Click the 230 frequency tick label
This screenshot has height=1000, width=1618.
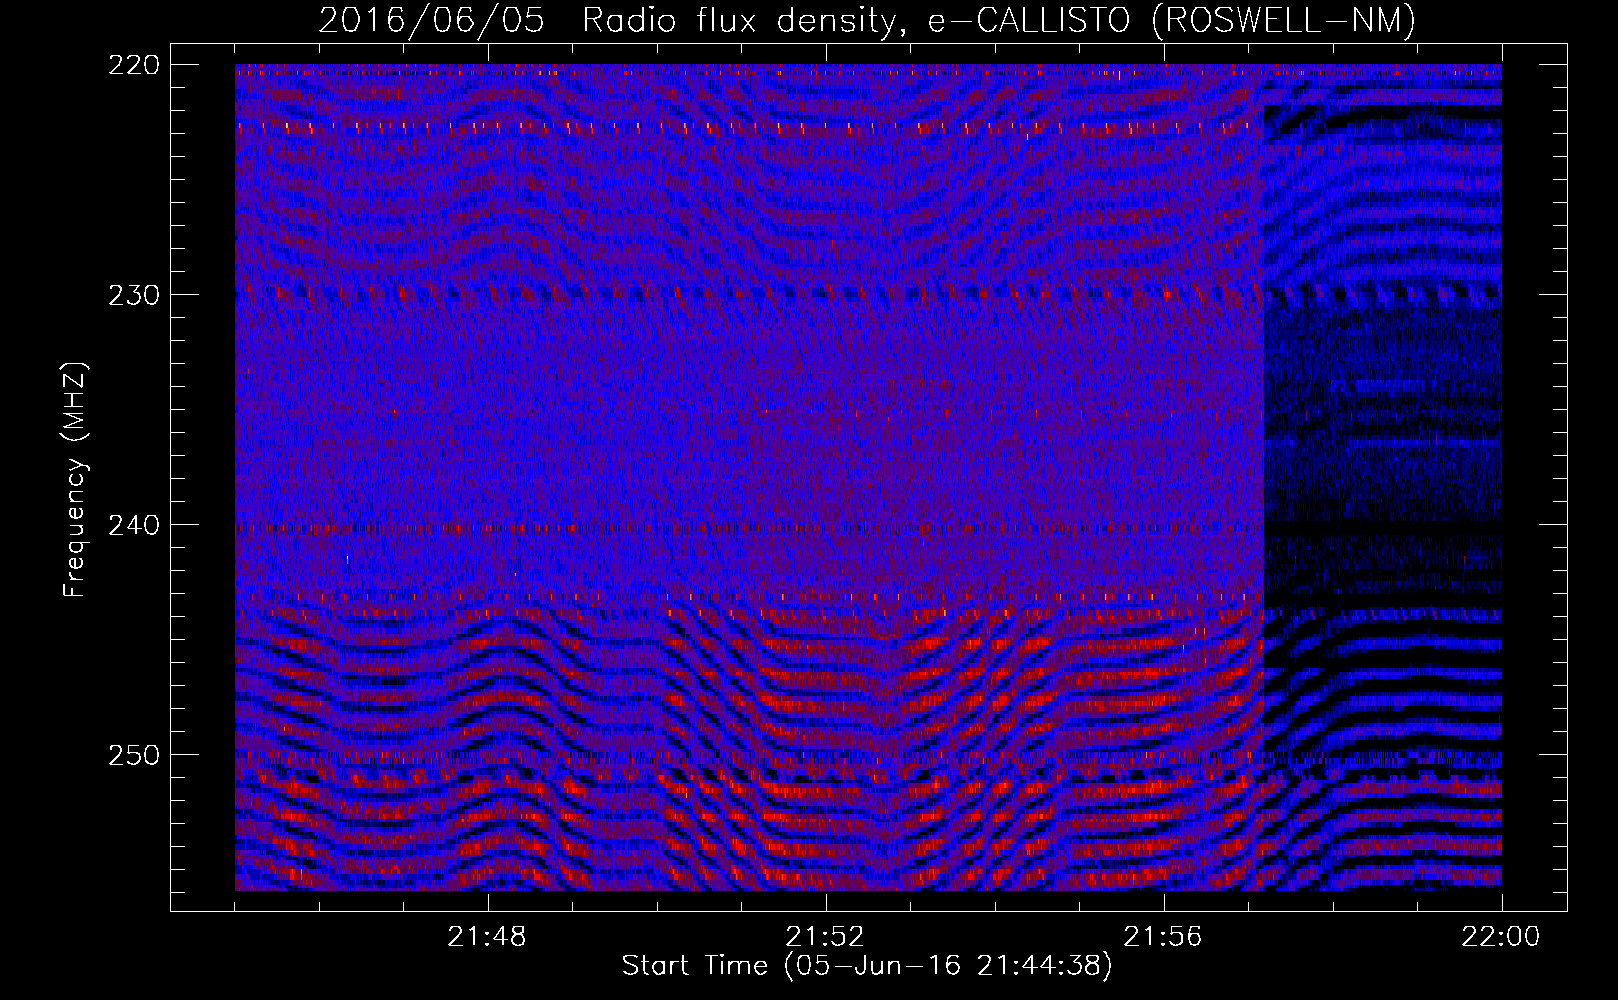point(133,295)
